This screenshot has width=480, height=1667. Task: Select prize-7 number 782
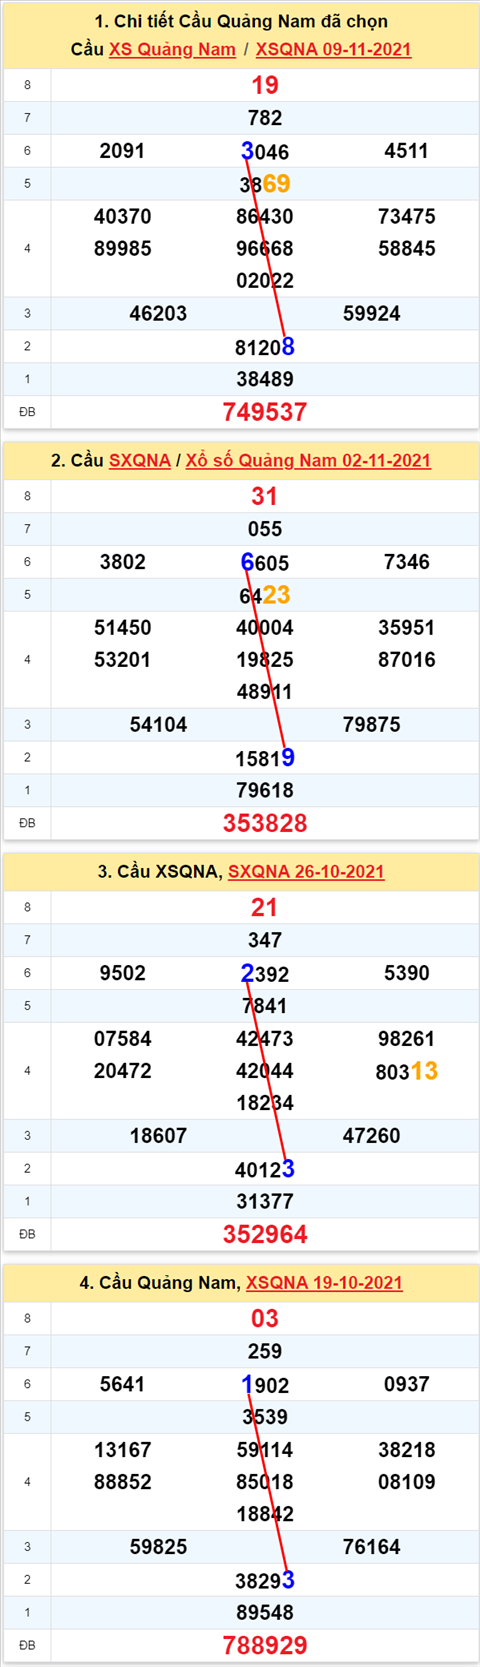(x=265, y=118)
